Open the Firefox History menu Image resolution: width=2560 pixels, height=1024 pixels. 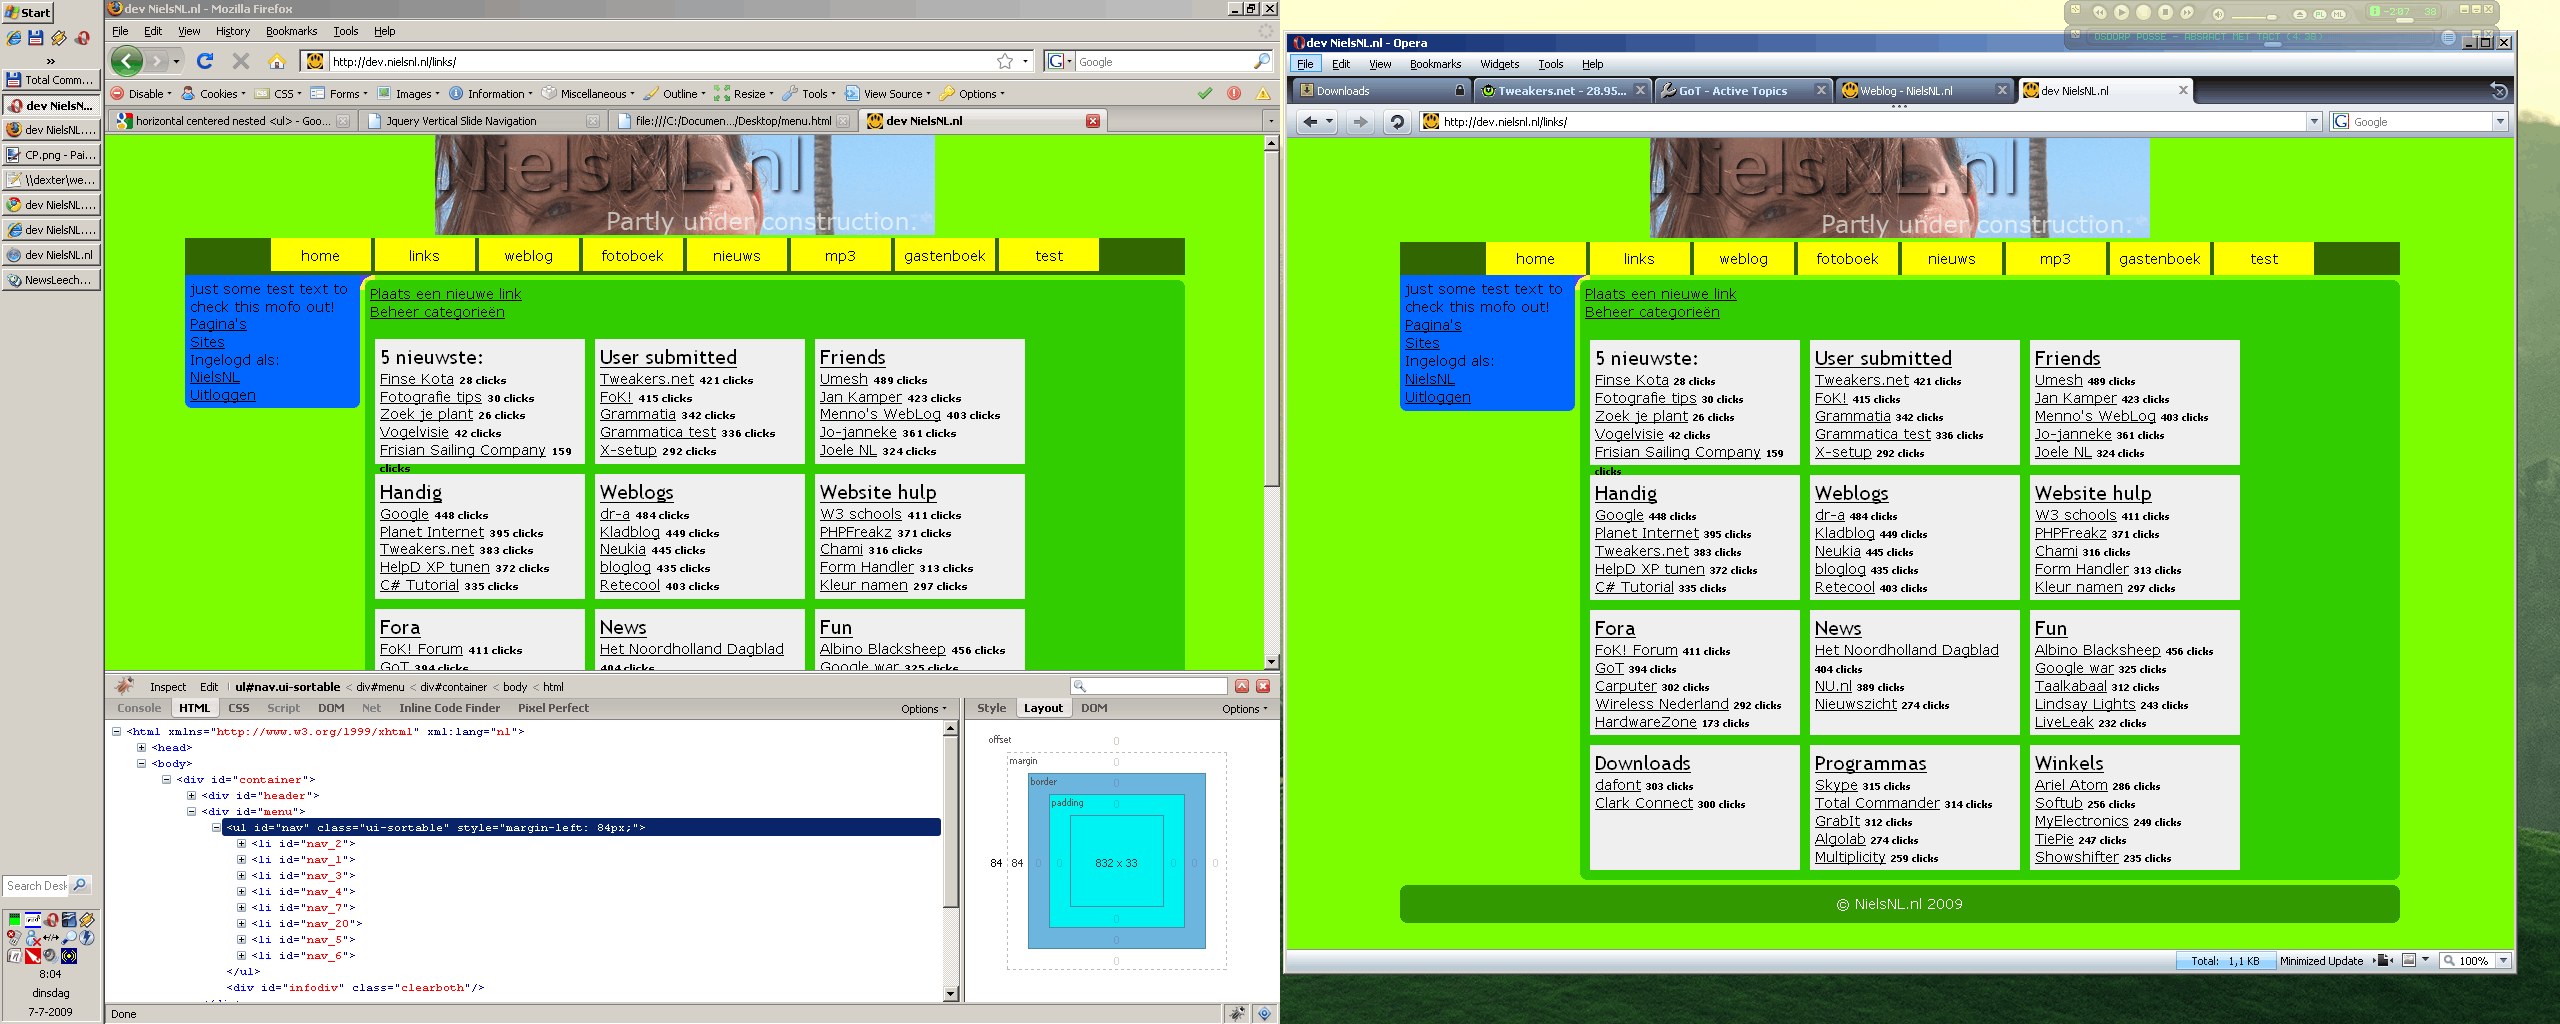tap(233, 31)
